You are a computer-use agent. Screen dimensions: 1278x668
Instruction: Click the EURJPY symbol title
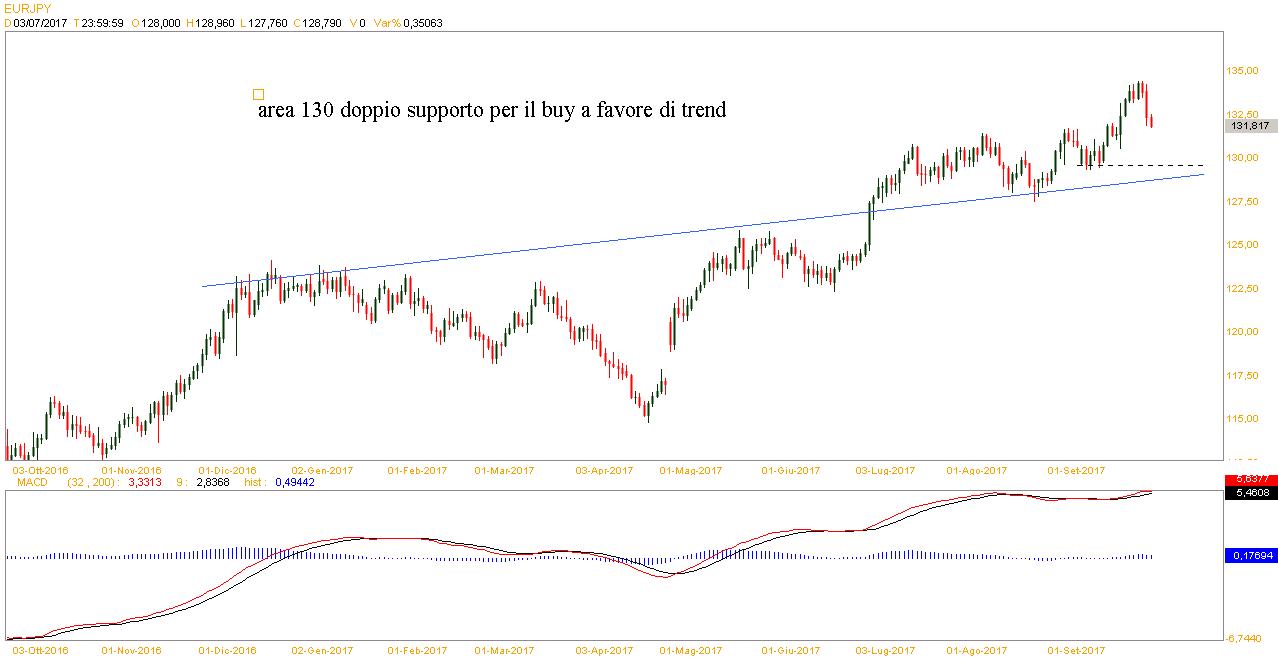click(27, 8)
